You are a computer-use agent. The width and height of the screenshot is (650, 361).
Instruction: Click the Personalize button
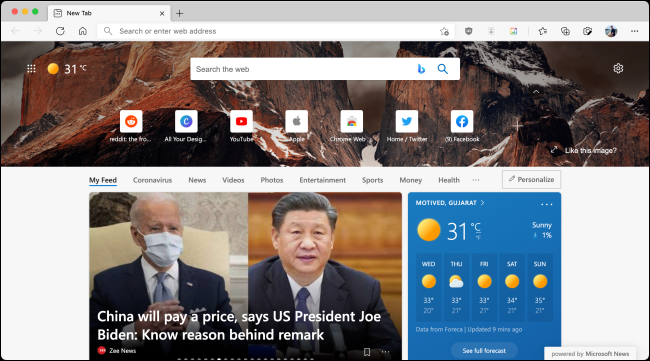(x=531, y=179)
